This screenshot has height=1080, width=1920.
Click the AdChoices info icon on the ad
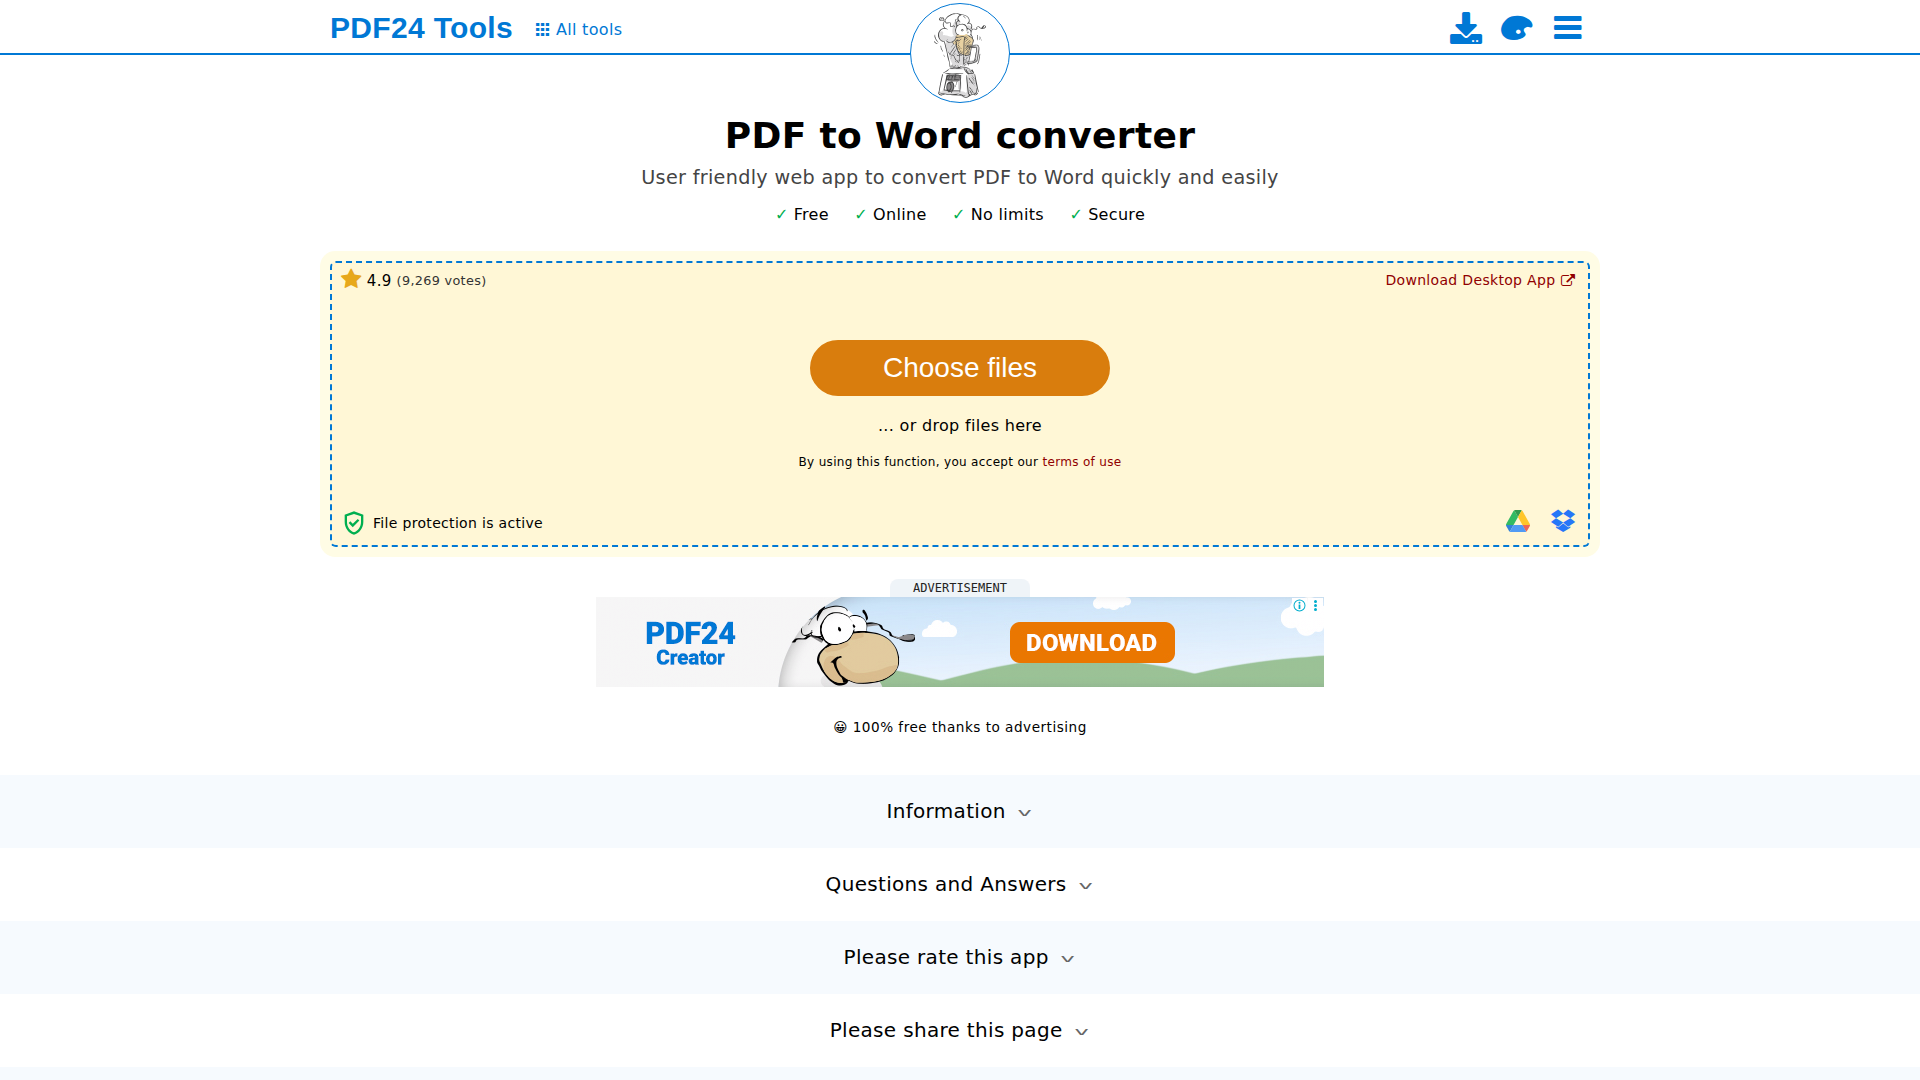point(1298,605)
